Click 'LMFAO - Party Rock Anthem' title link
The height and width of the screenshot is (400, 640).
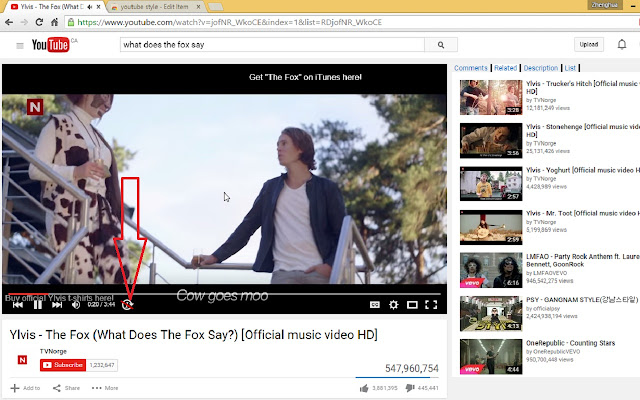click(583, 260)
